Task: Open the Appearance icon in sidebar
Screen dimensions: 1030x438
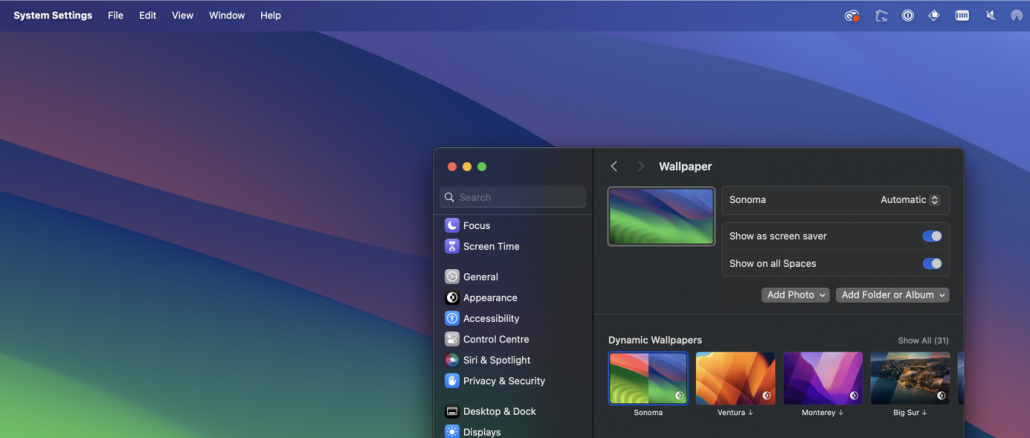Action: [x=452, y=297]
